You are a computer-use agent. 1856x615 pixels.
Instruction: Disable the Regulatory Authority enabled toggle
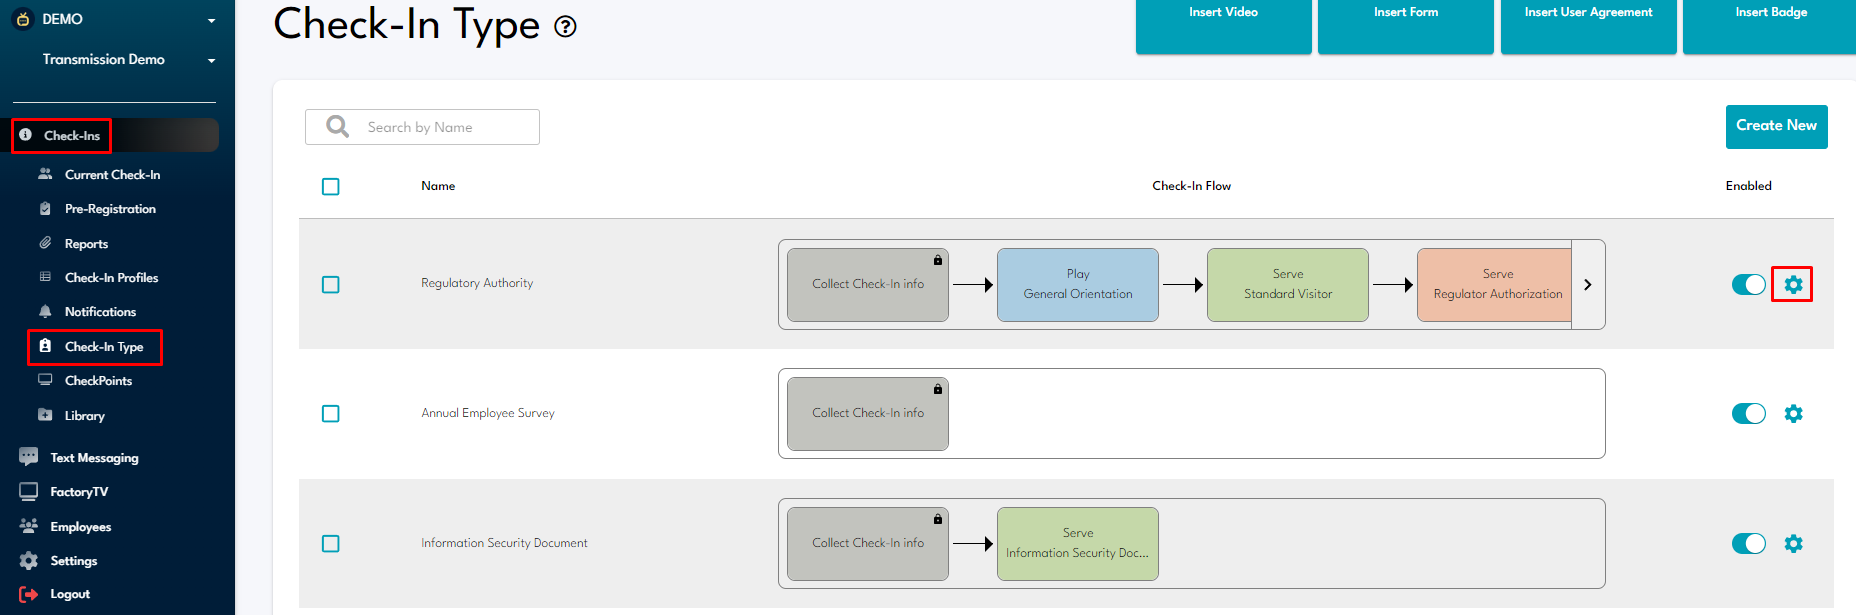tap(1749, 284)
